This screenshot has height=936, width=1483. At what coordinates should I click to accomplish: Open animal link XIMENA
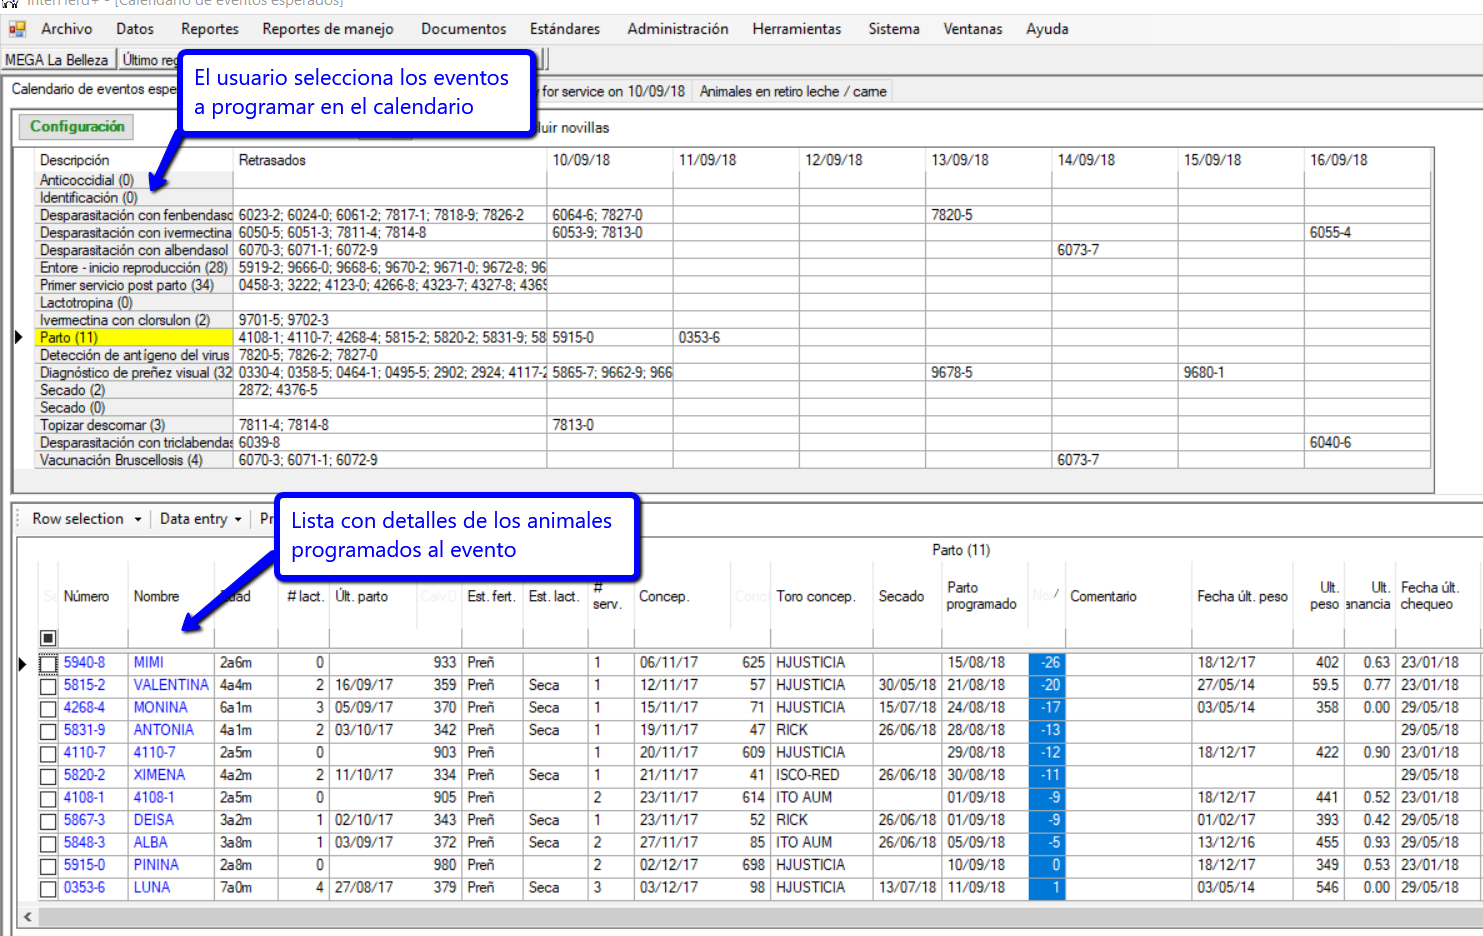[x=159, y=775]
